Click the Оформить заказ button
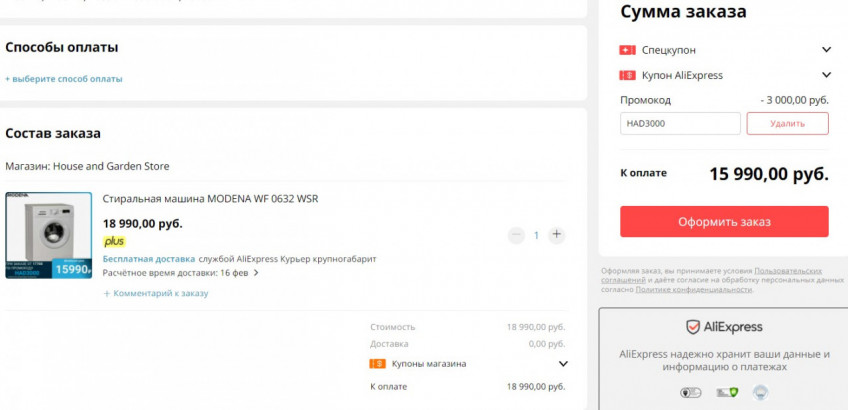This screenshot has height=410, width=848. click(724, 222)
